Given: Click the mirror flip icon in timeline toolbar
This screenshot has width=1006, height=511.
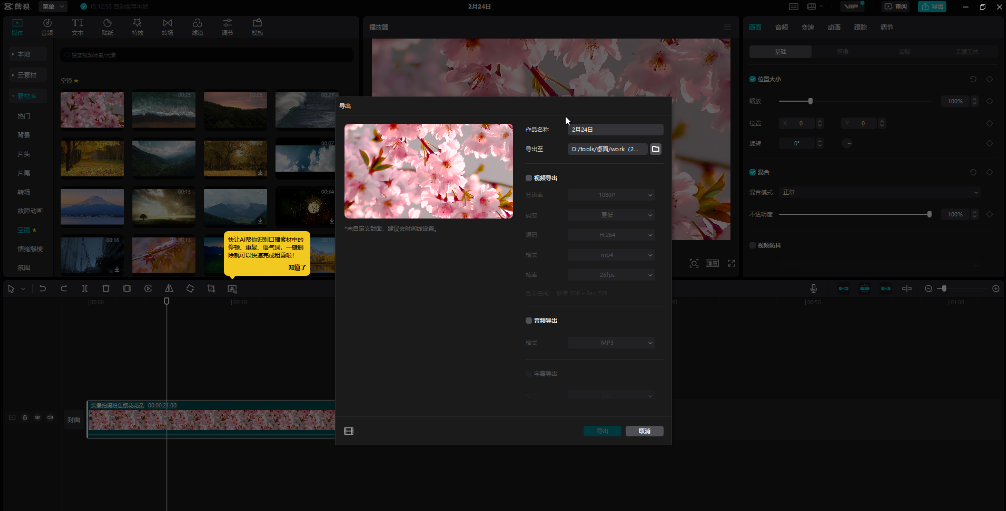Looking at the screenshot, I should coord(169,289).
